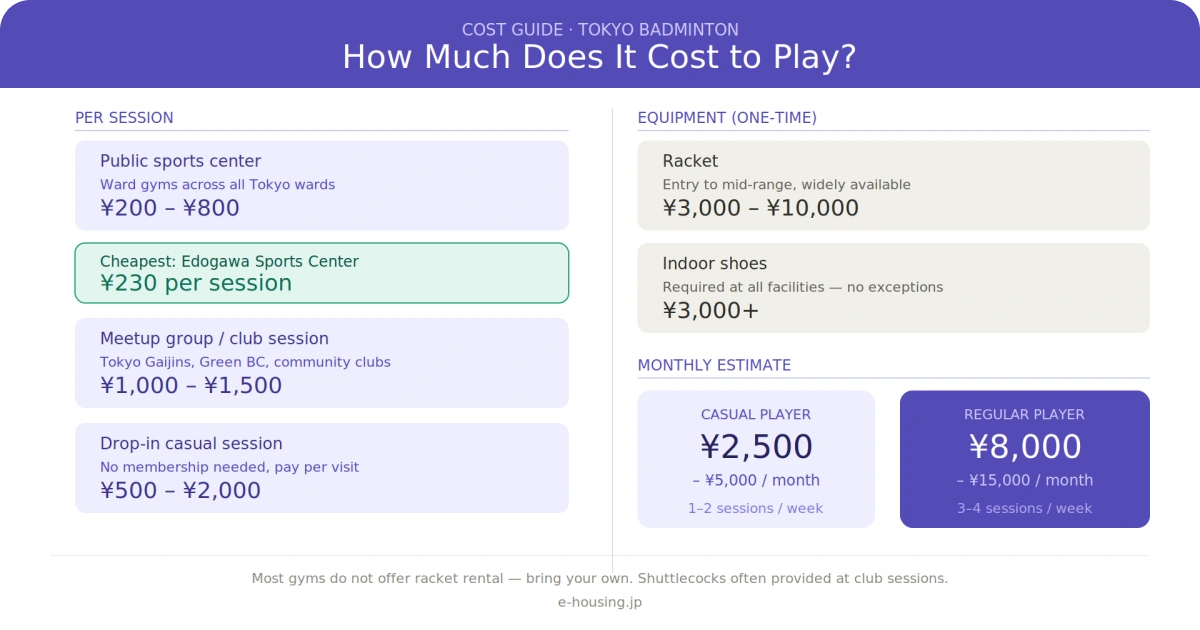Click the Monthly Estimate heading
1200x630 pixels.
(714, 366)
